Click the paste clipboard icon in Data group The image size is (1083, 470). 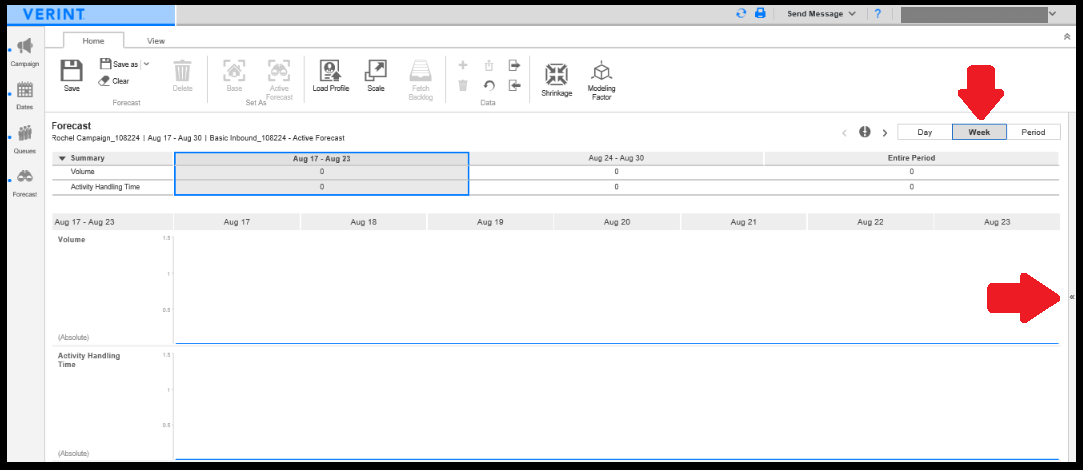(x=489, y=65)
